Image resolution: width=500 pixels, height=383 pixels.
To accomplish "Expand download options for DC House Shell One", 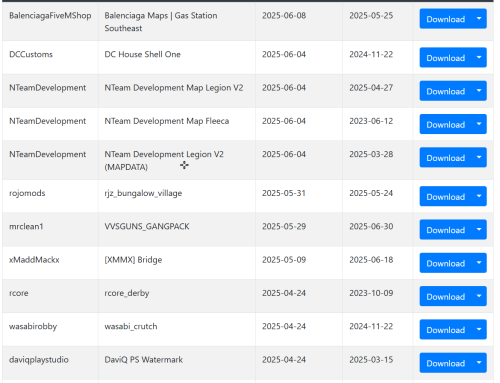I will coord(479,58).
